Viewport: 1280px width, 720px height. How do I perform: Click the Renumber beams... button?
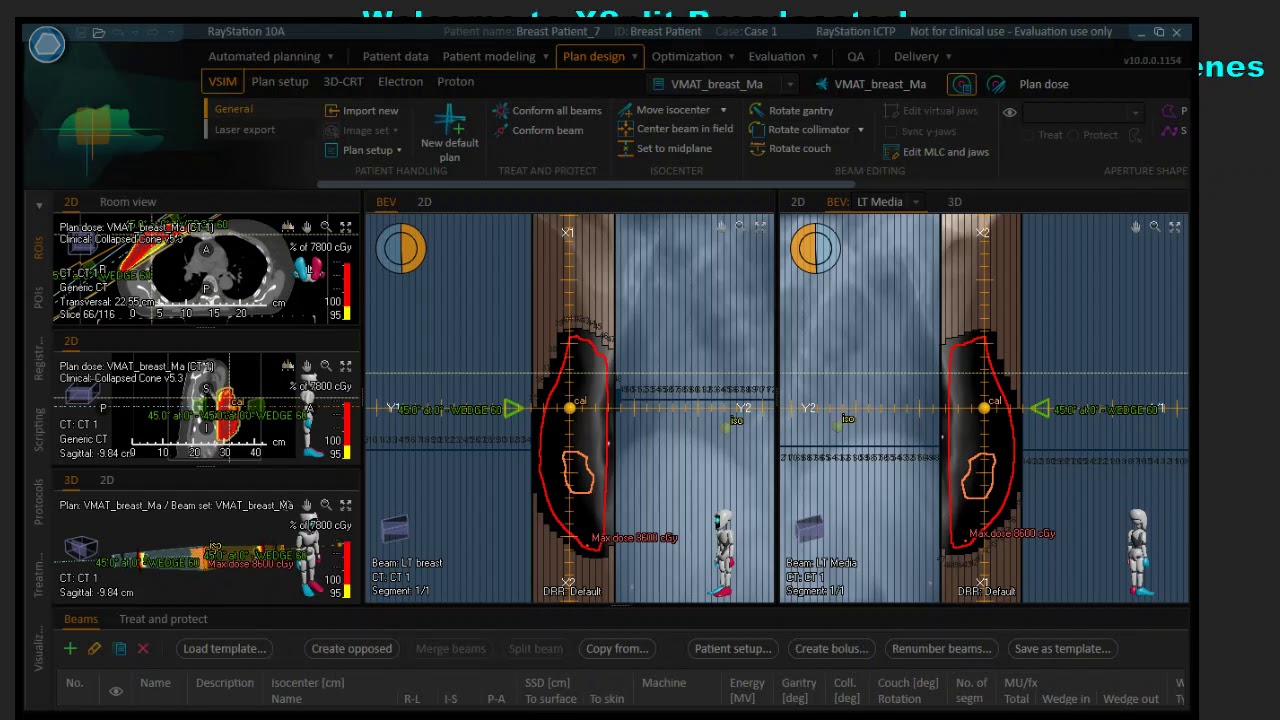coord(941,649)
